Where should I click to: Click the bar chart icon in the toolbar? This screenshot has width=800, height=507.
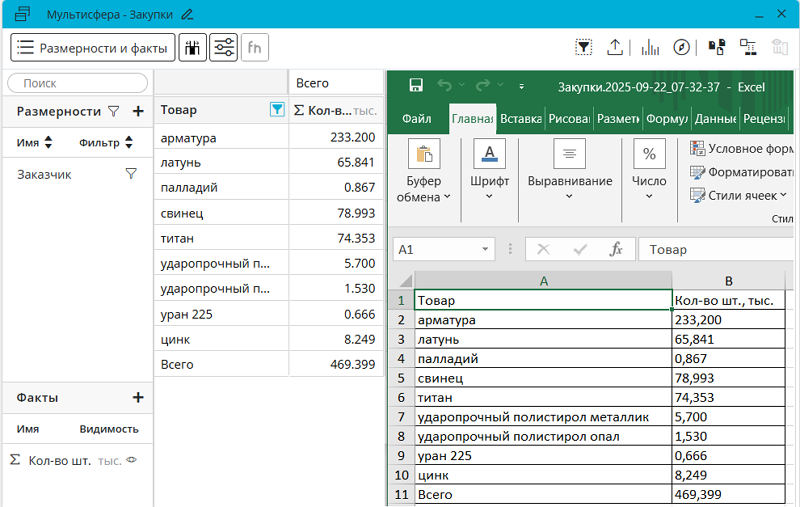[x=650, y=47]
